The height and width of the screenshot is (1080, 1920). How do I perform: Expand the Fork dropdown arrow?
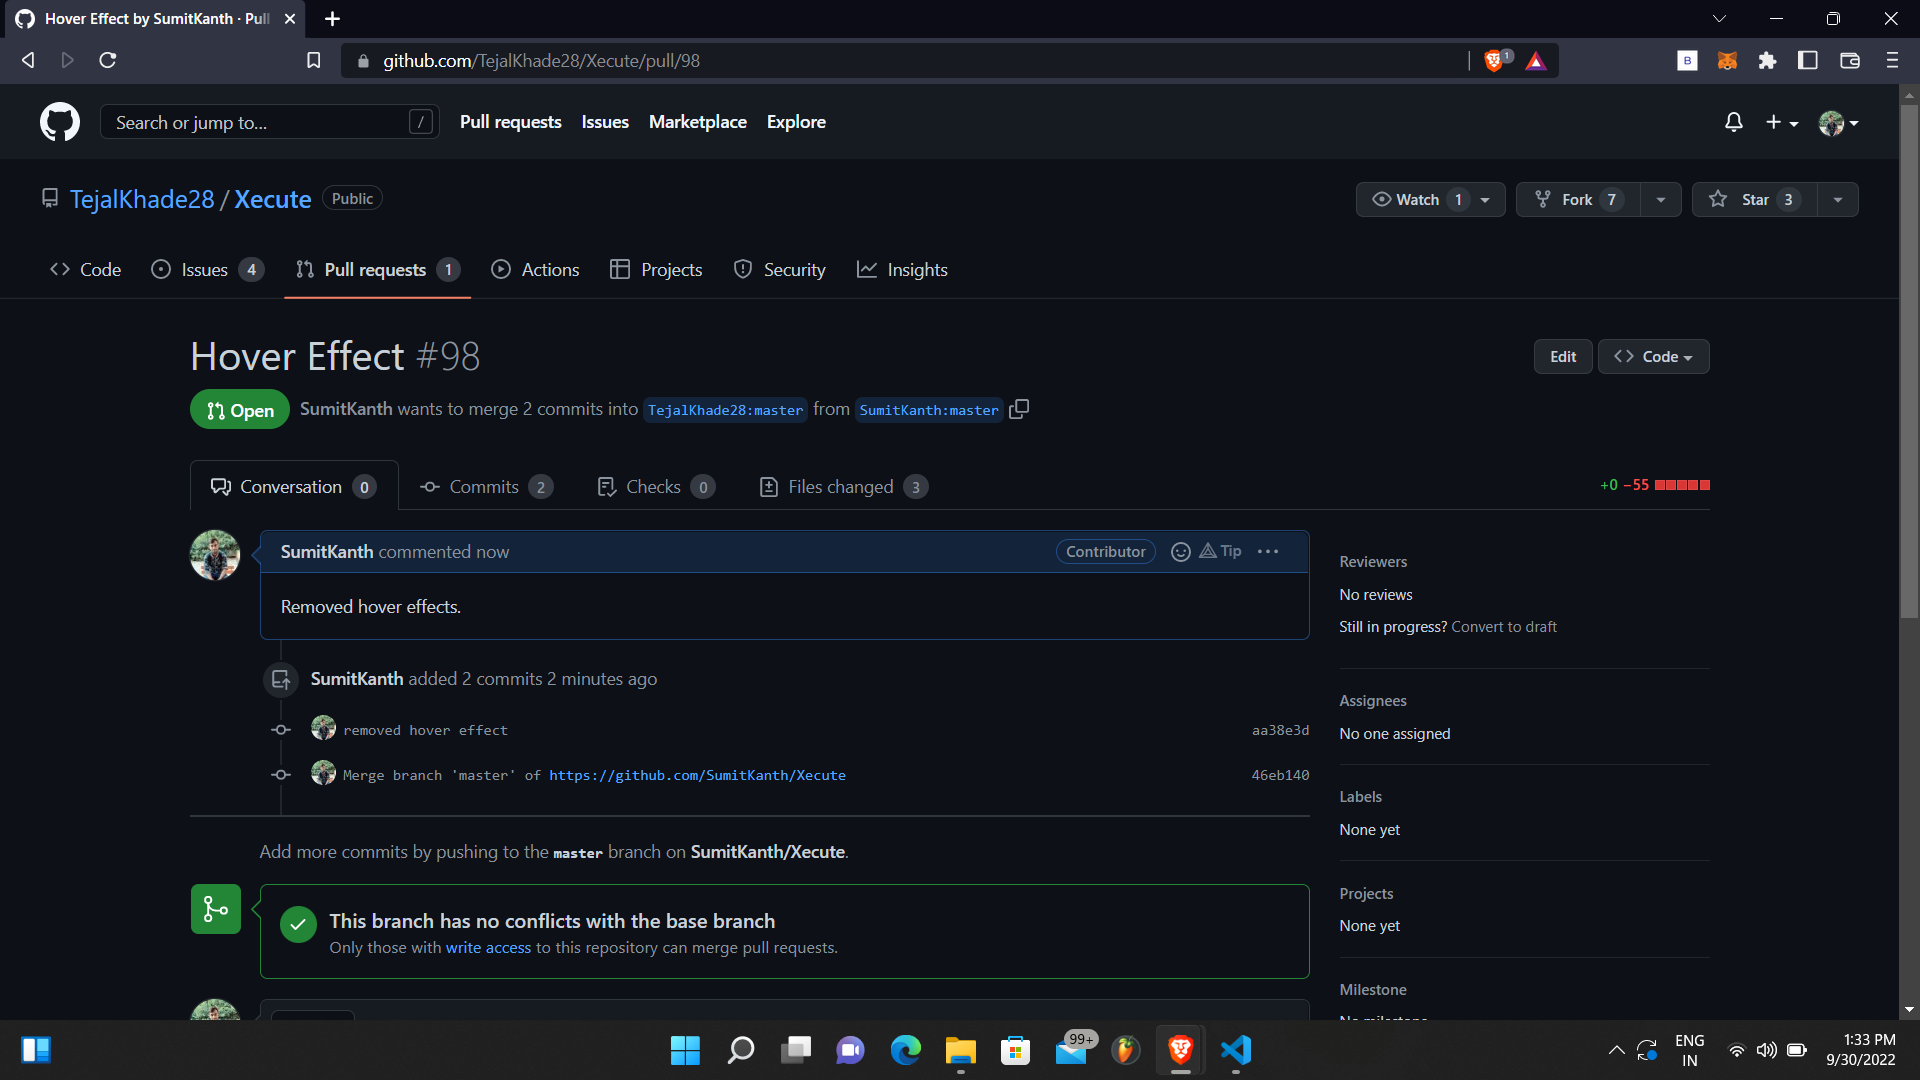coord(1660,199)
